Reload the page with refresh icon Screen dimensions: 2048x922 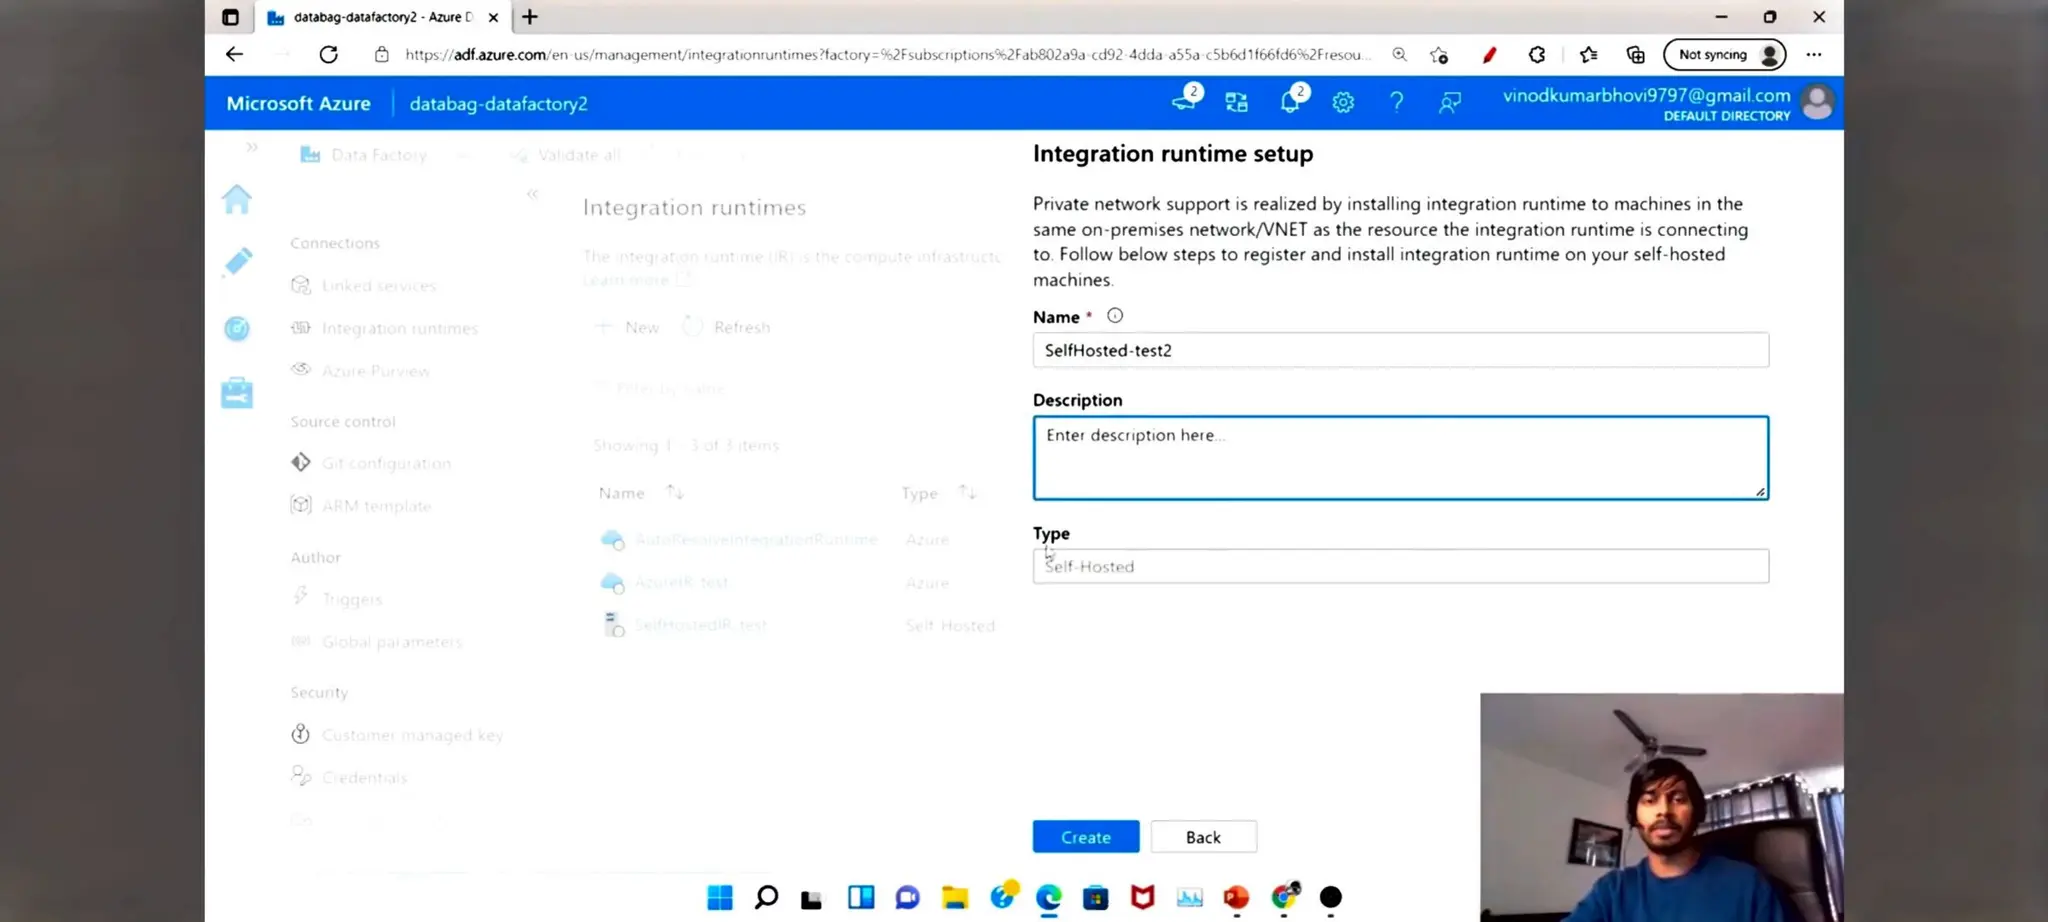pyautogui.click(x=328, y=54)
